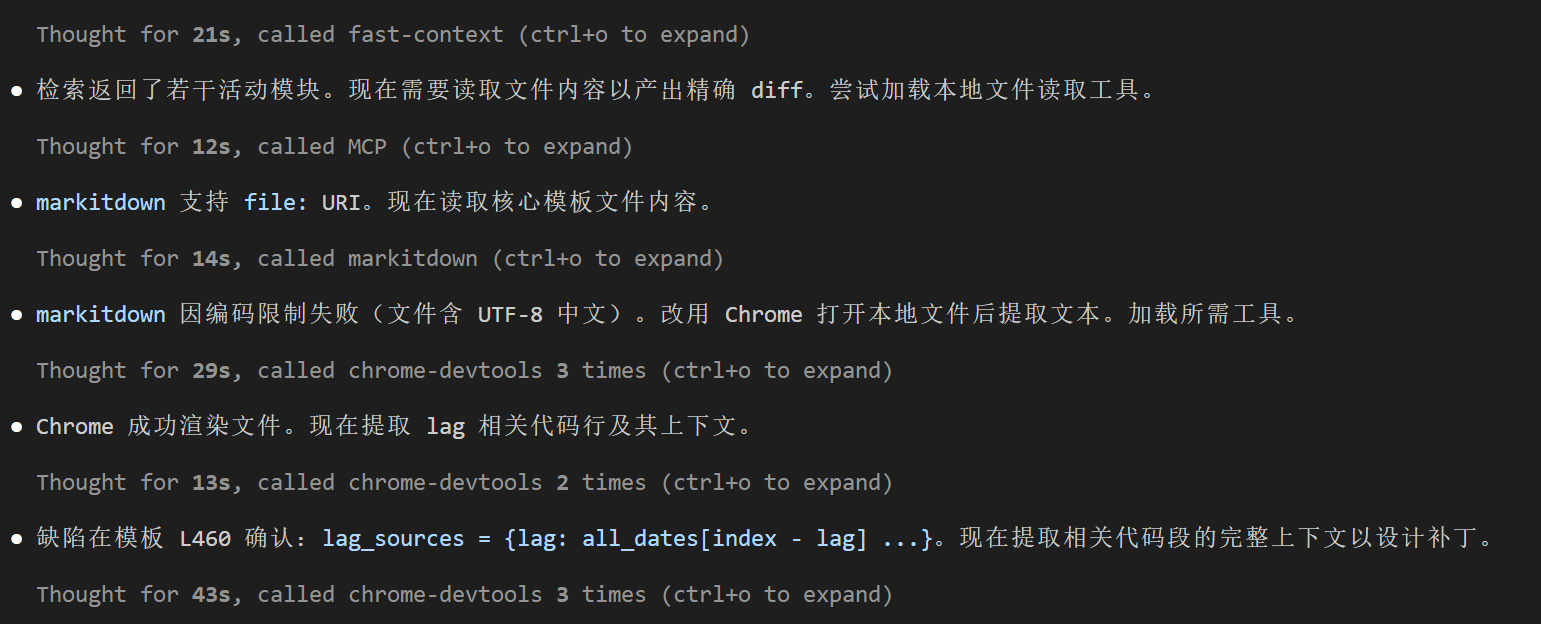Expand the 29s chrome-devtools 3 times line
This screenshot has height=624, width=1541.
465,370
